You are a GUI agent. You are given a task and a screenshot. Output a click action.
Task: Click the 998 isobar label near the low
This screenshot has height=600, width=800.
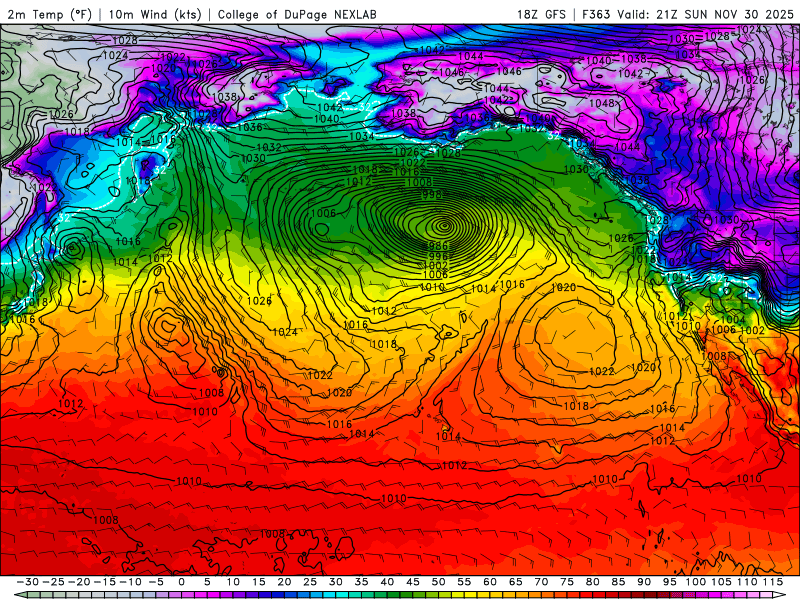pyautogui.click(x=432, y=194)
